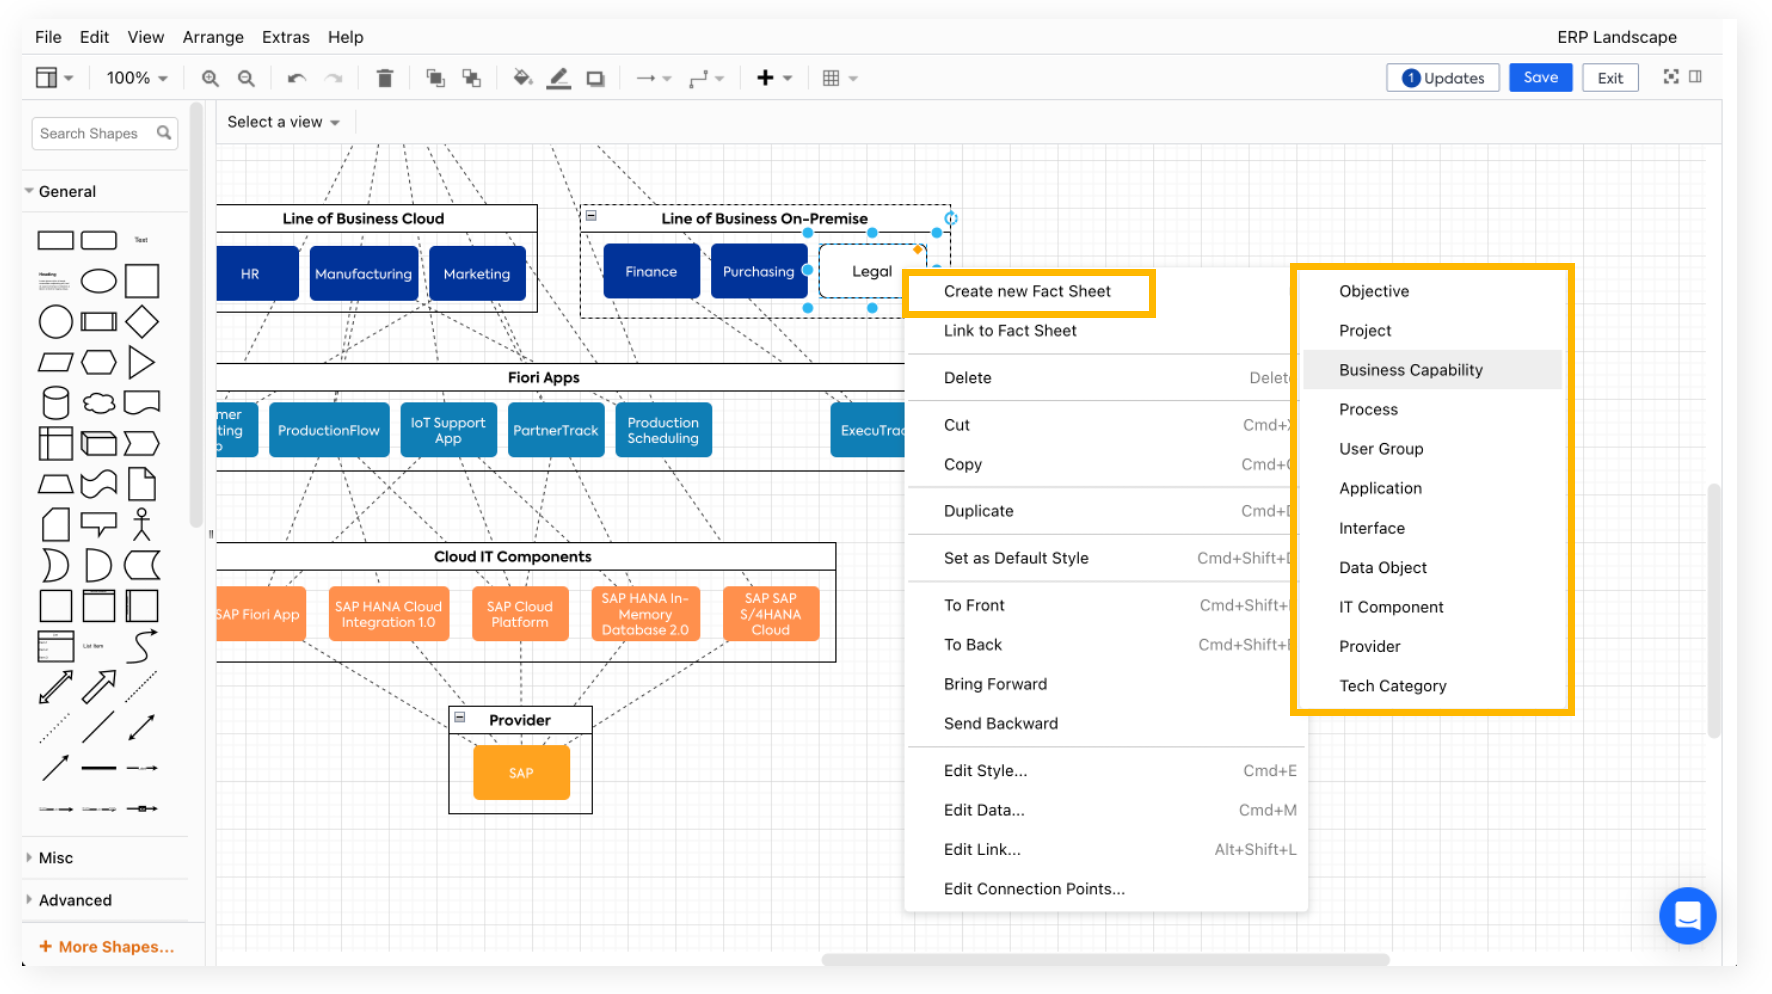Viewport: 1772px width, 994px height.
Task: Click the search magnifier in Search Shapes
Action: 164,133
